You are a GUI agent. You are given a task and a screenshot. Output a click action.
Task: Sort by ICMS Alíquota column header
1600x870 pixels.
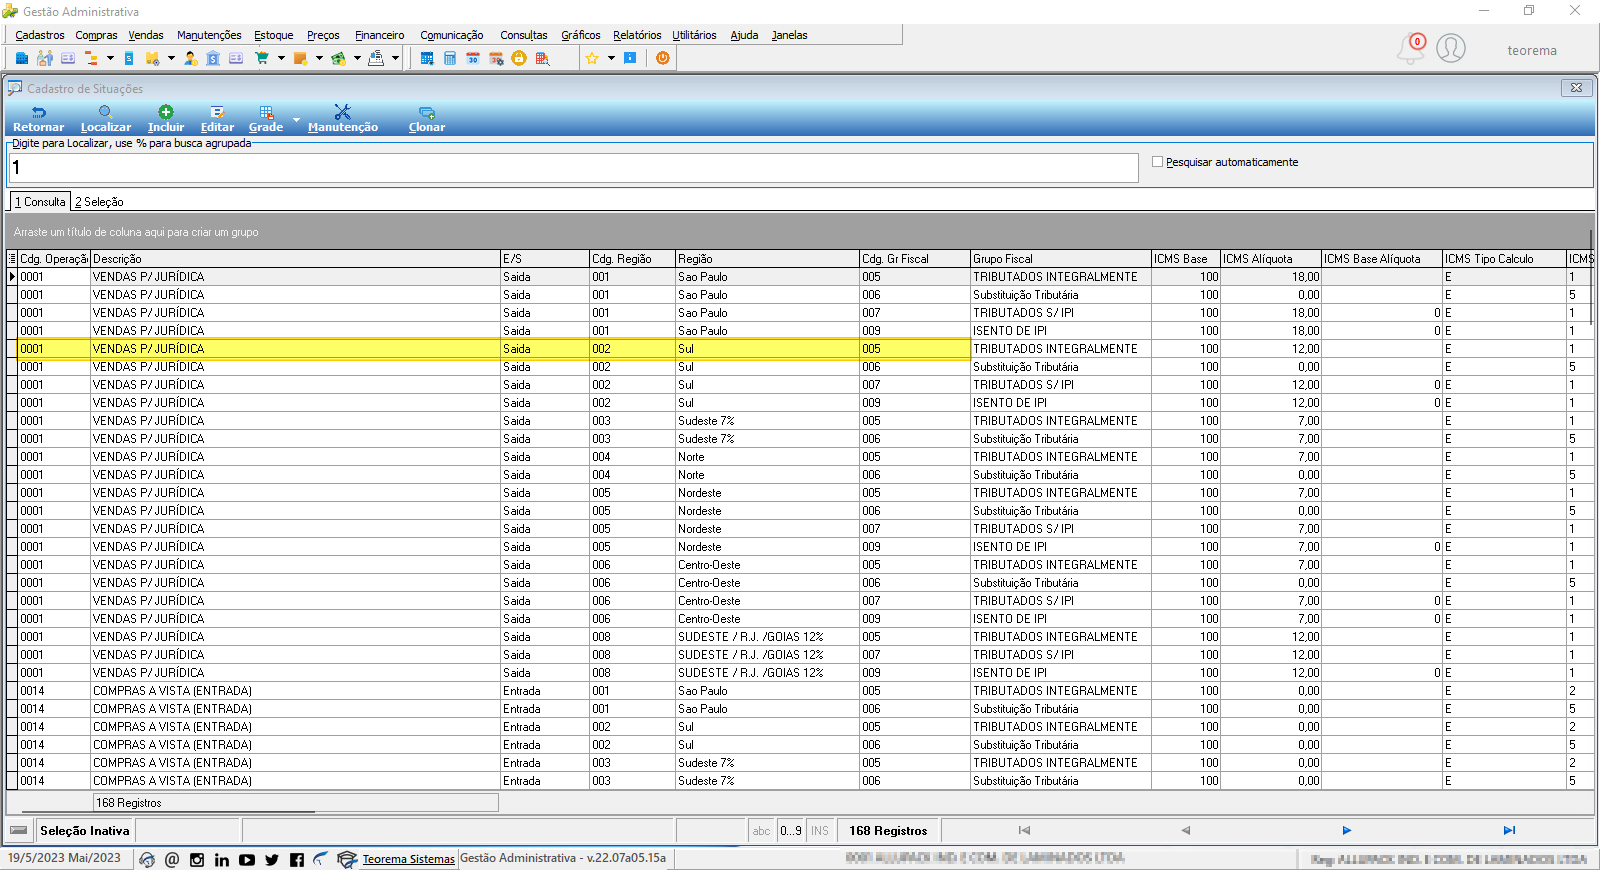coord(1270,259)
